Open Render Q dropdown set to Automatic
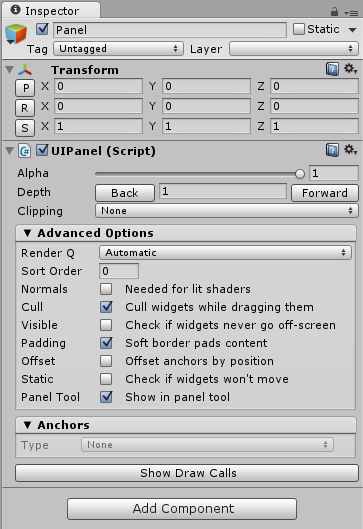Screen dimensions: 363x529 point(225,253)
